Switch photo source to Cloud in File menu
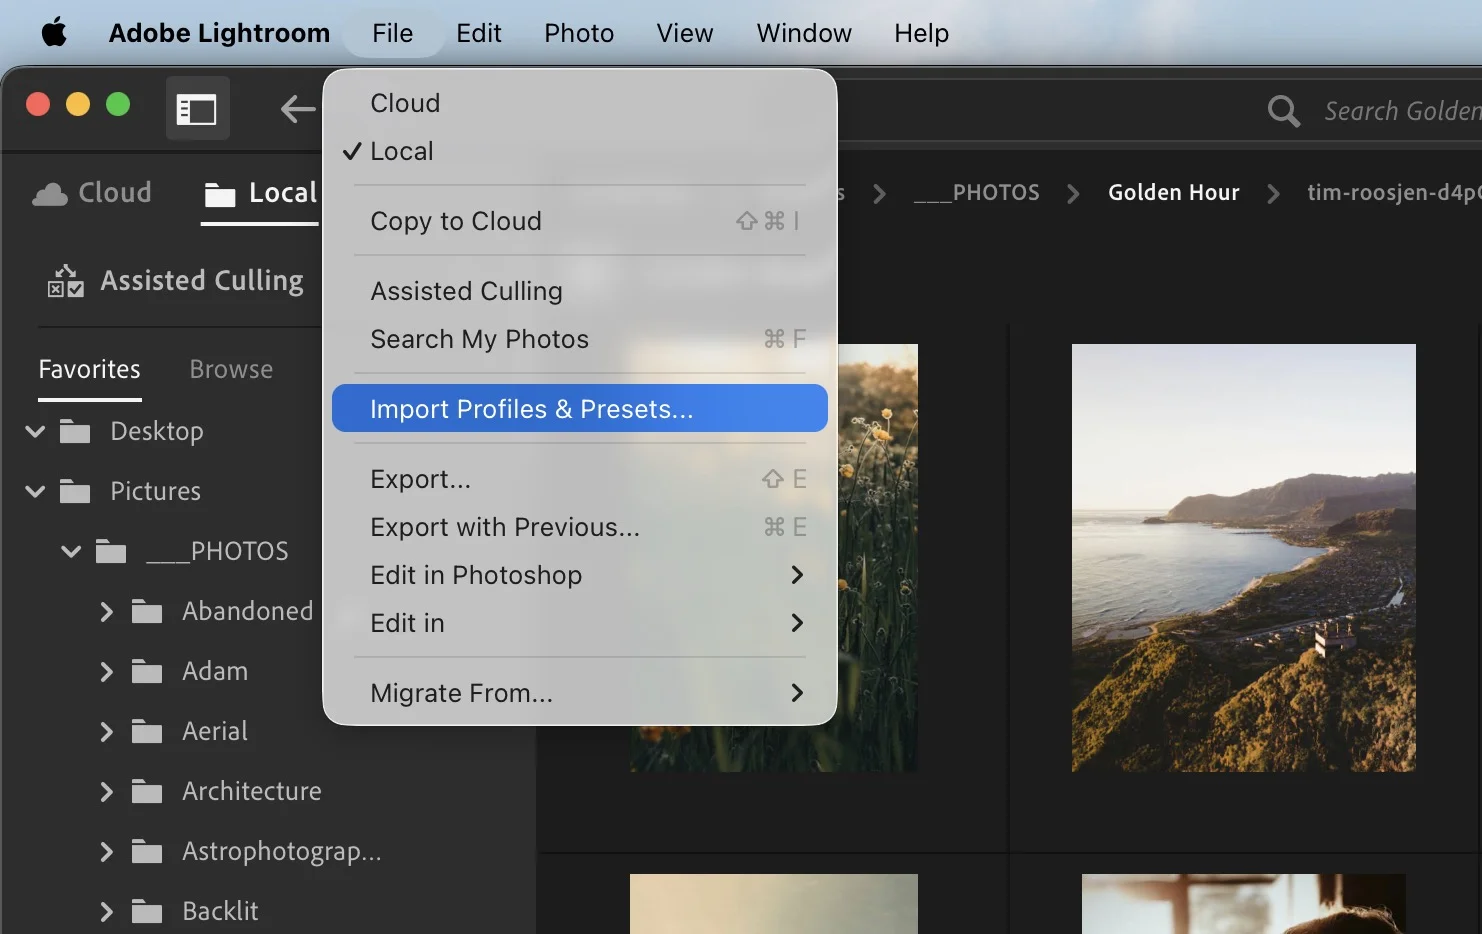Viewport: 1482px width, 934px height. pyautogui.click(x=405, y=102)
